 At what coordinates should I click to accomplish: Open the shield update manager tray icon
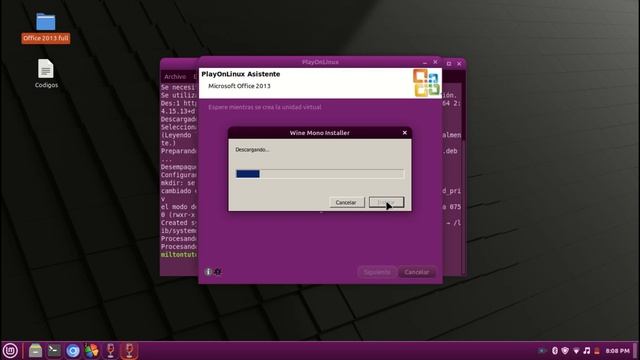(565, 351)
